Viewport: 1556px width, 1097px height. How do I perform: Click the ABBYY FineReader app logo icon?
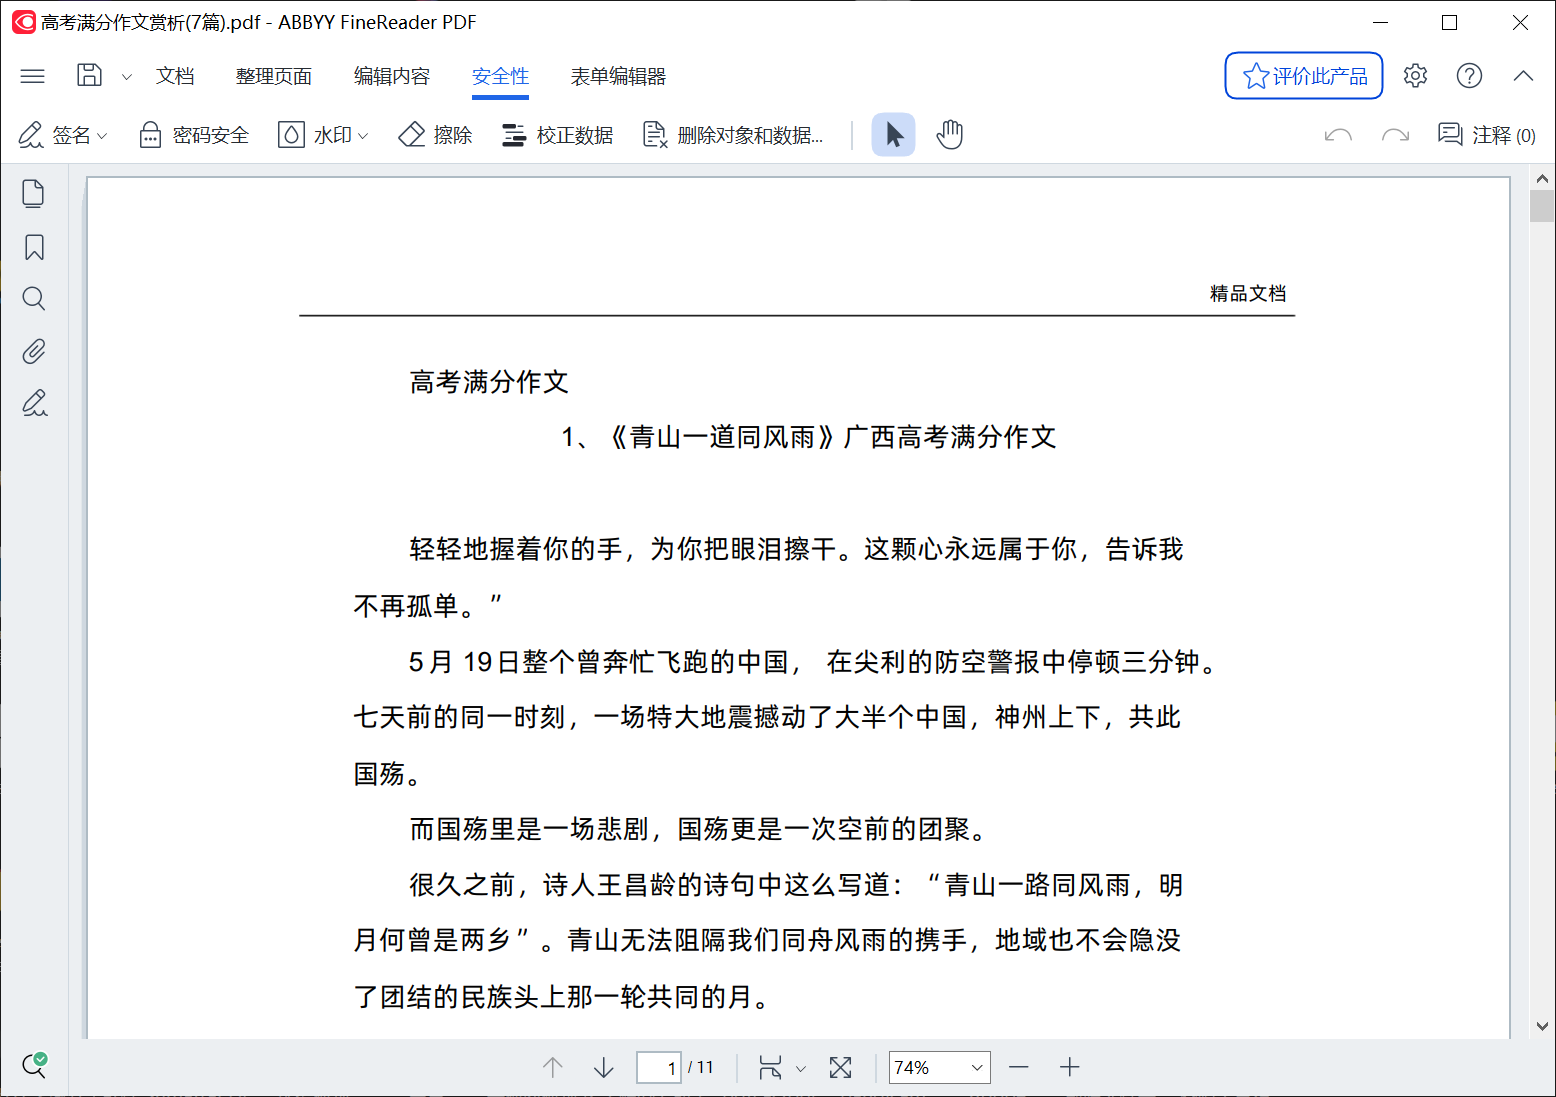24,22
